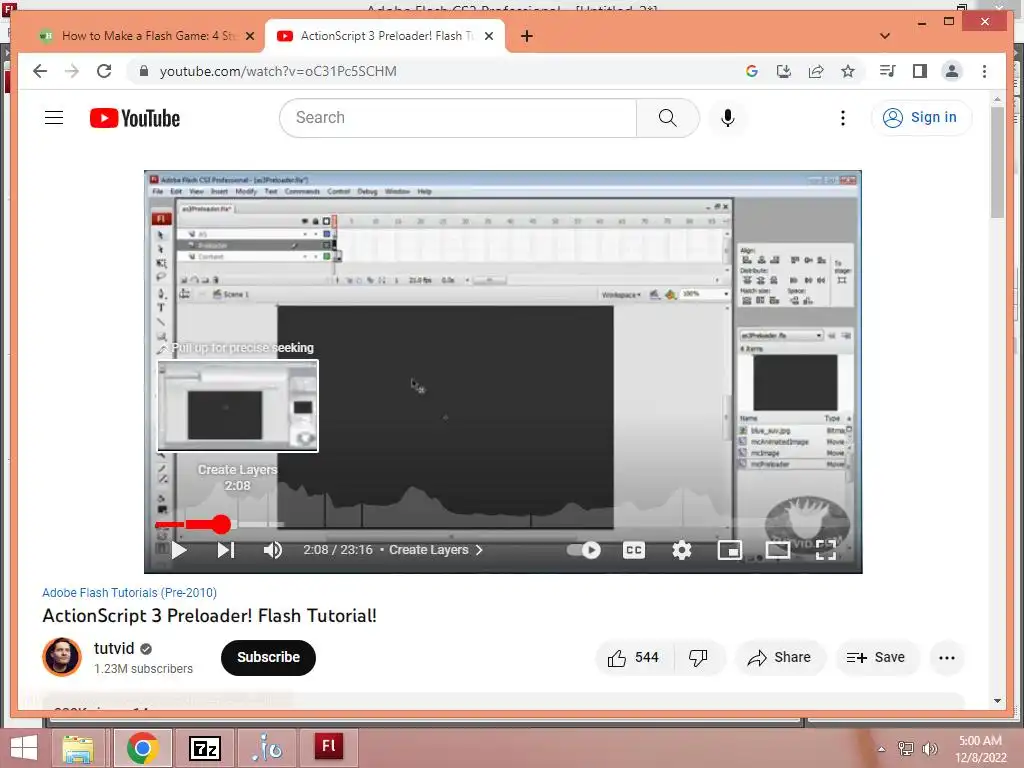This screenshot has width=1024, height=768.
Task: Click the search magnifier button
Action: [x=667, y=118]
